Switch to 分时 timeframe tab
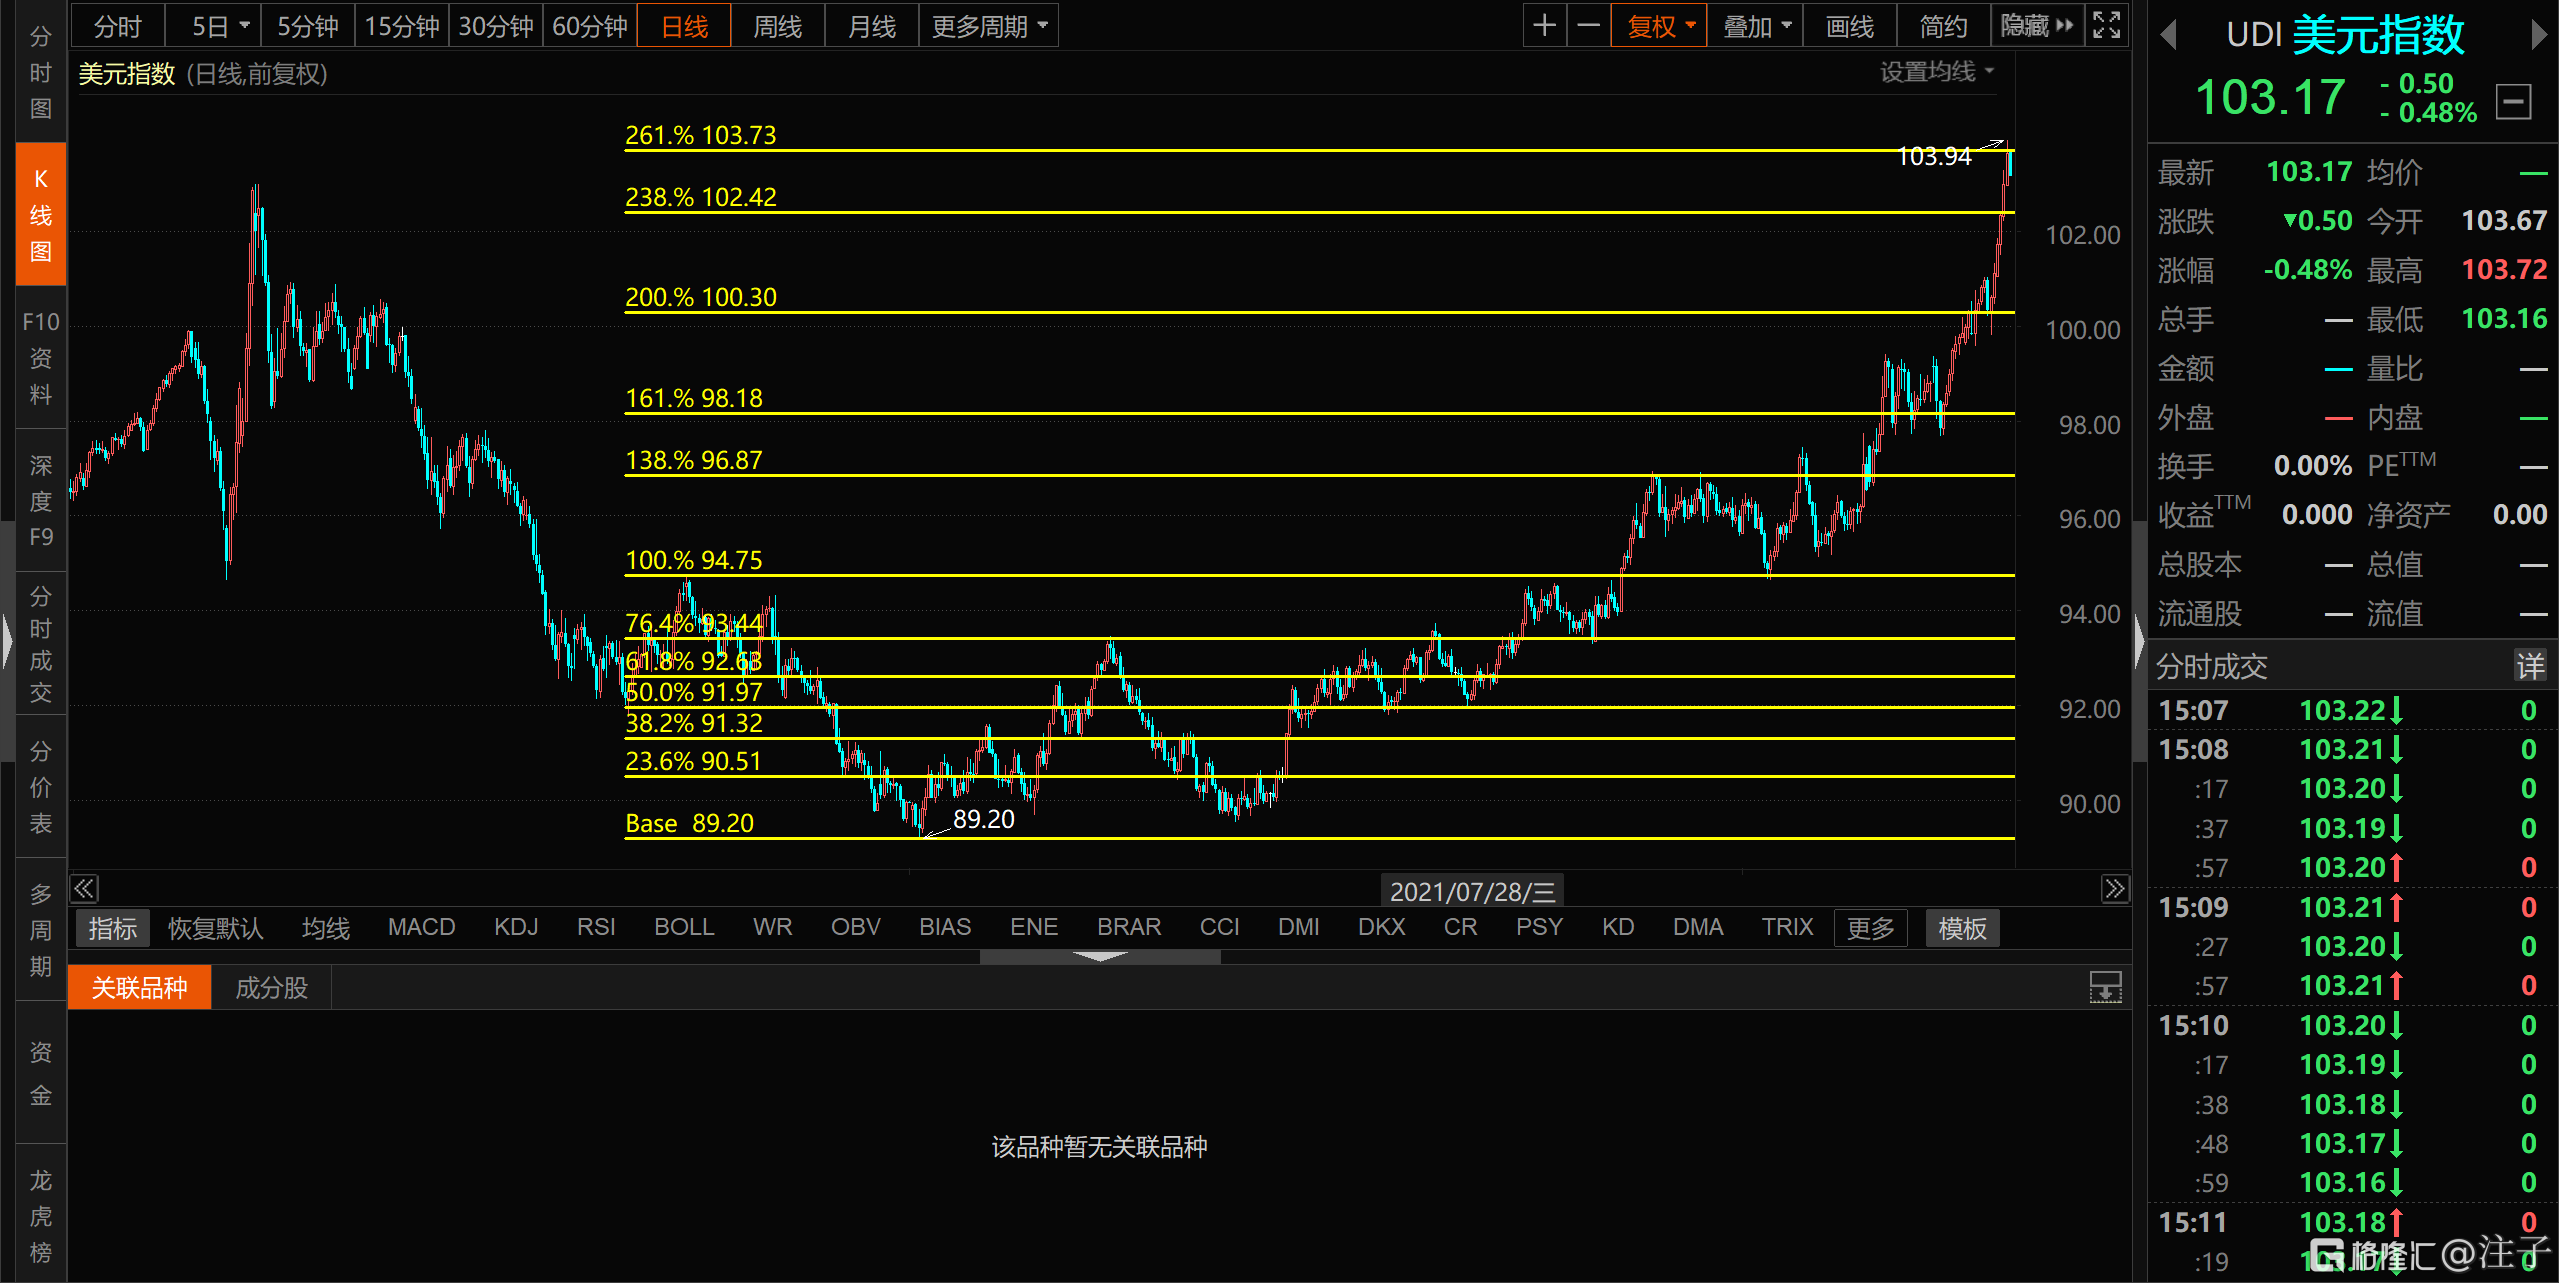 [118, 26]
